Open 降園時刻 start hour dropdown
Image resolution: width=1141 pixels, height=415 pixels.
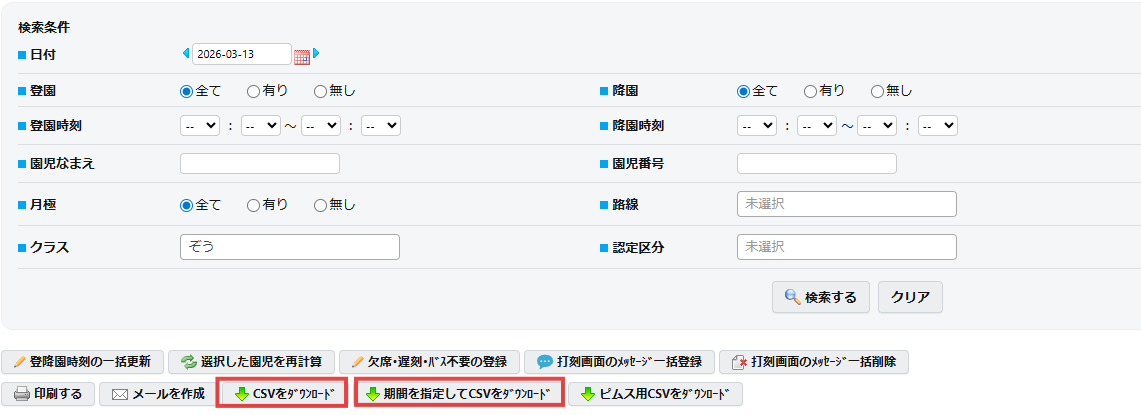pos(757,126)
